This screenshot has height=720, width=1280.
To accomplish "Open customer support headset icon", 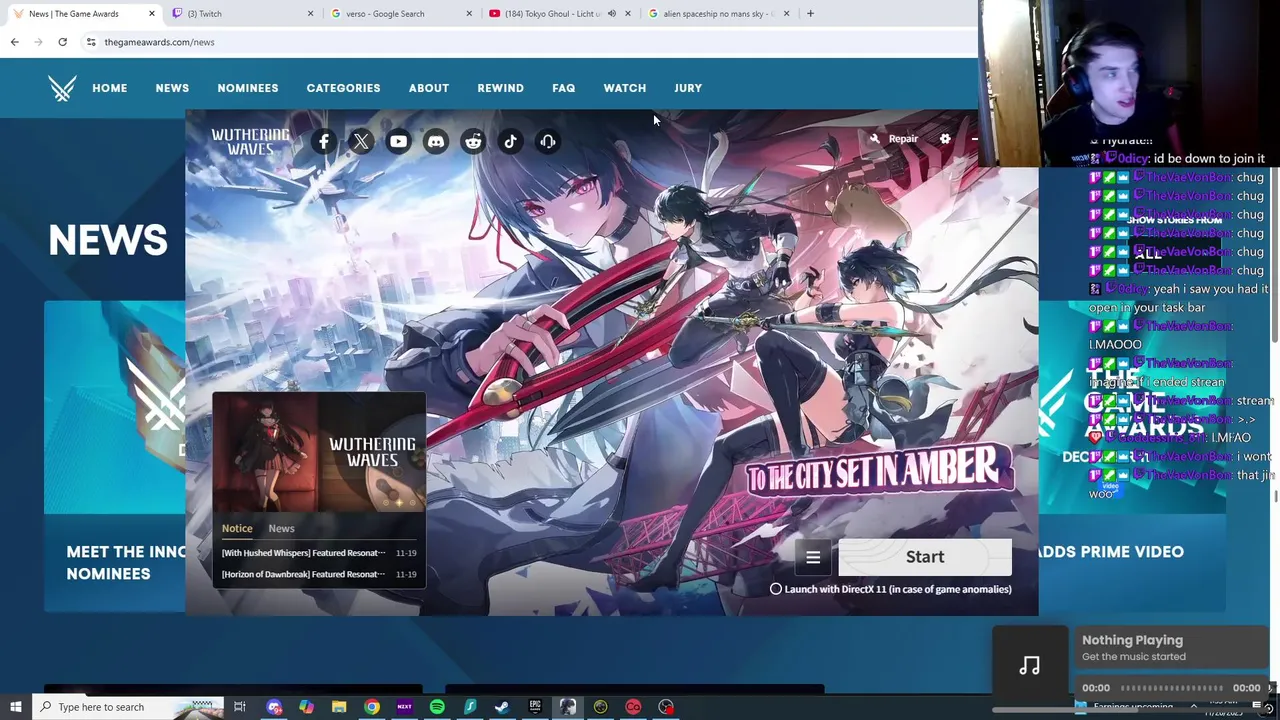I will [547, 141].
